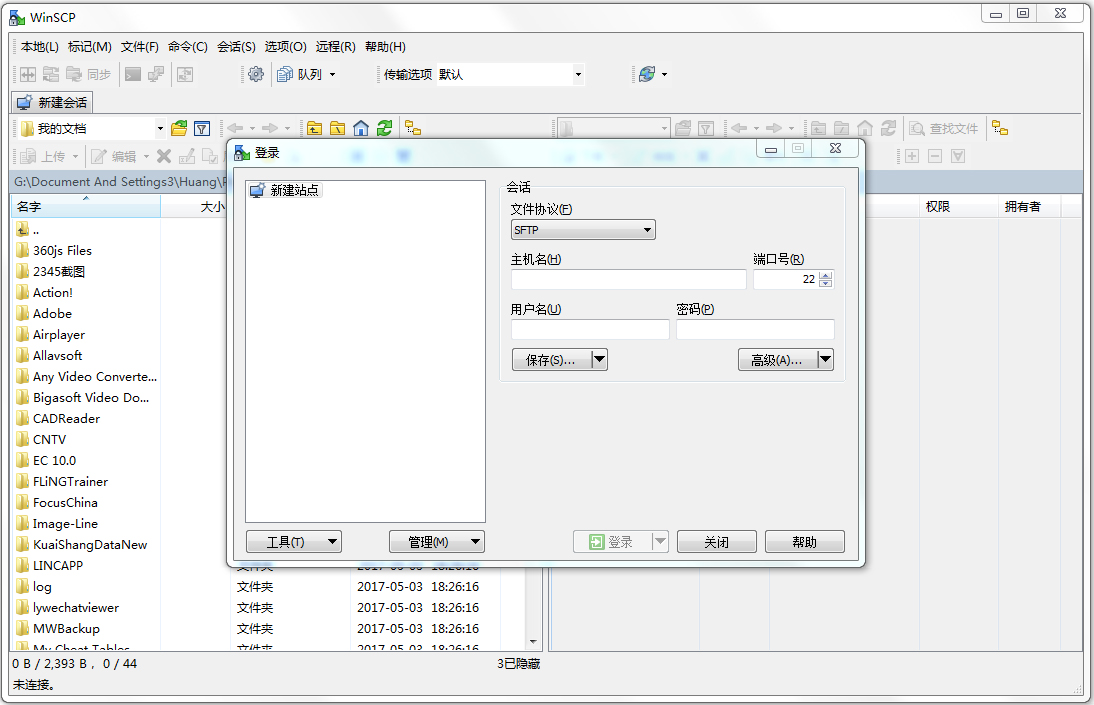Click the 主机名 host name input field
This screenshot has width=1094, height=705.
click(x=629, y=279)
